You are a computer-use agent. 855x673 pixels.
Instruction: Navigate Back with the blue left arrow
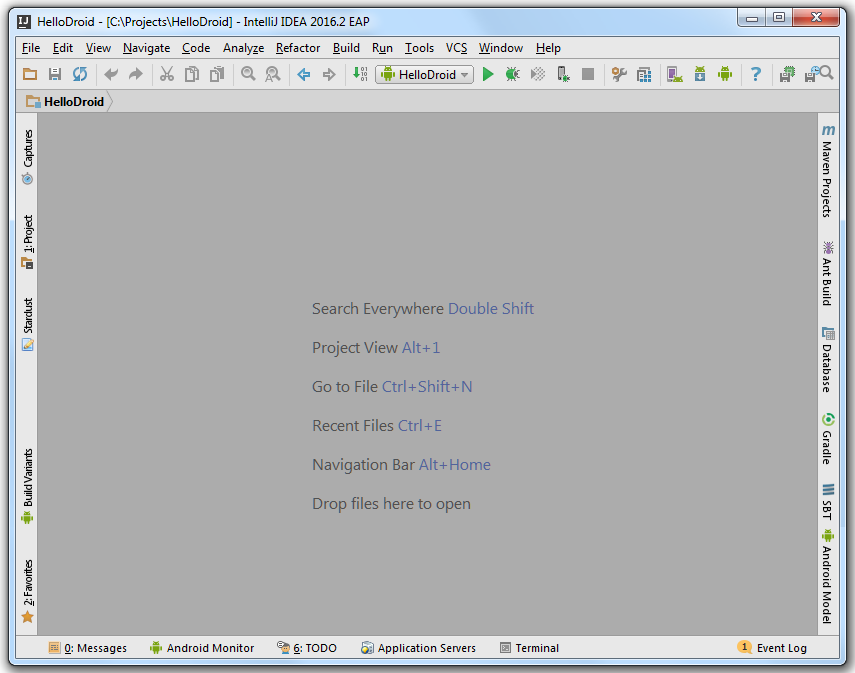click(x=304, y=74)
